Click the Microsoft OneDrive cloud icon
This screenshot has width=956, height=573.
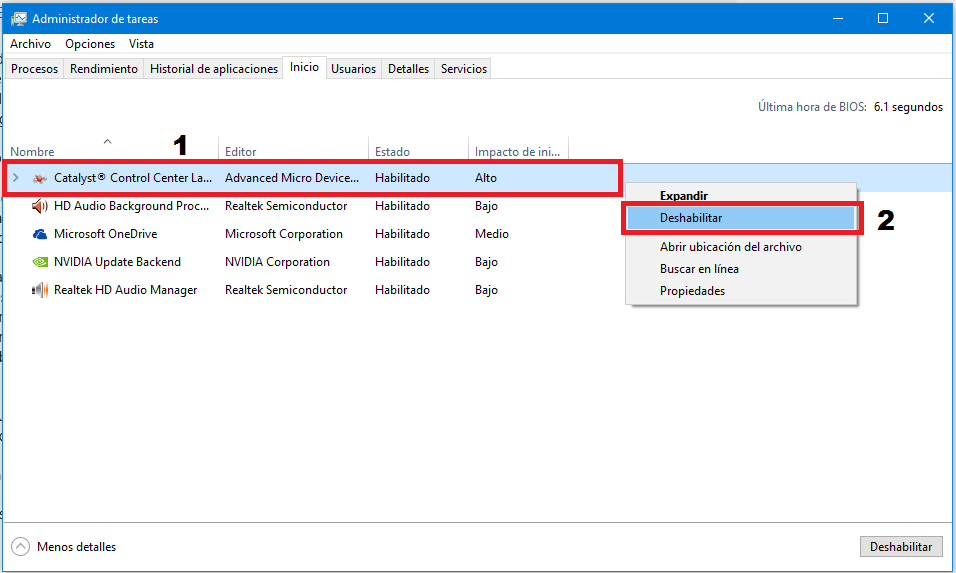40,234
